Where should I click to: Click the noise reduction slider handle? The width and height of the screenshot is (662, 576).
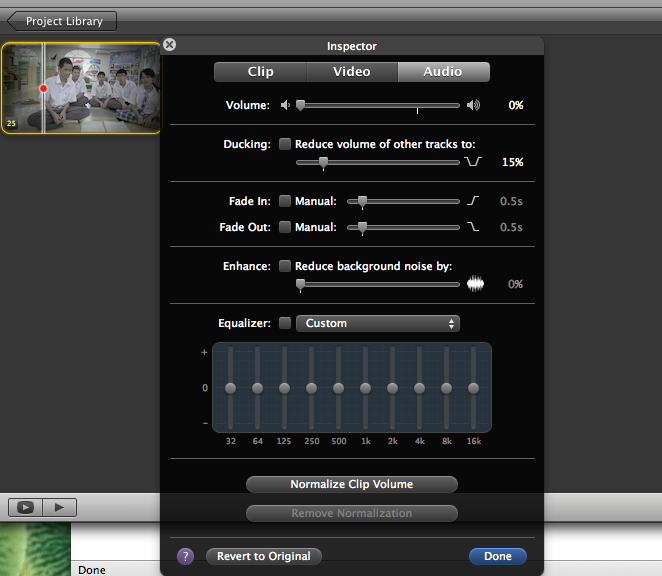pyautogui.click(x=300, y=285)
